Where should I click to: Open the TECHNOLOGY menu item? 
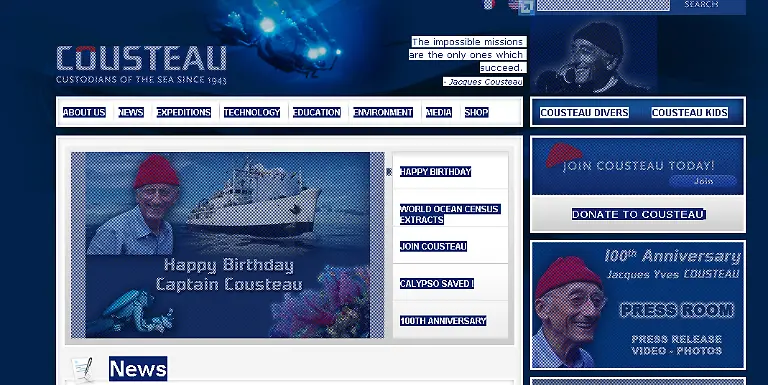pyautogui.click(x=252, y=112)
